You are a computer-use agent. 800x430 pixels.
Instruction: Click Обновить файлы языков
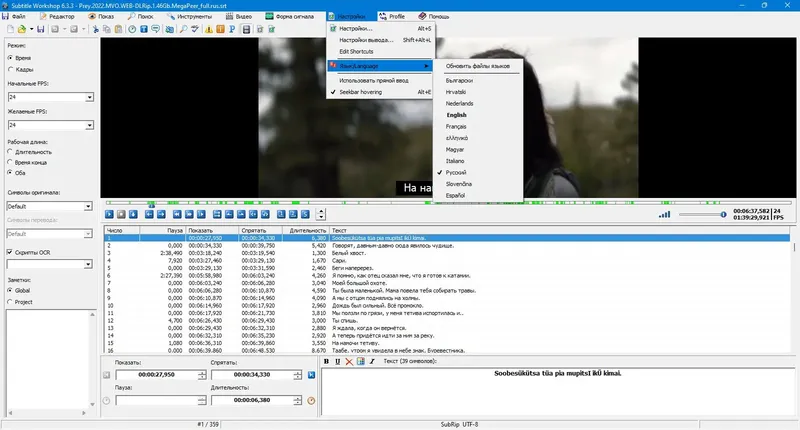pos(478,66)
